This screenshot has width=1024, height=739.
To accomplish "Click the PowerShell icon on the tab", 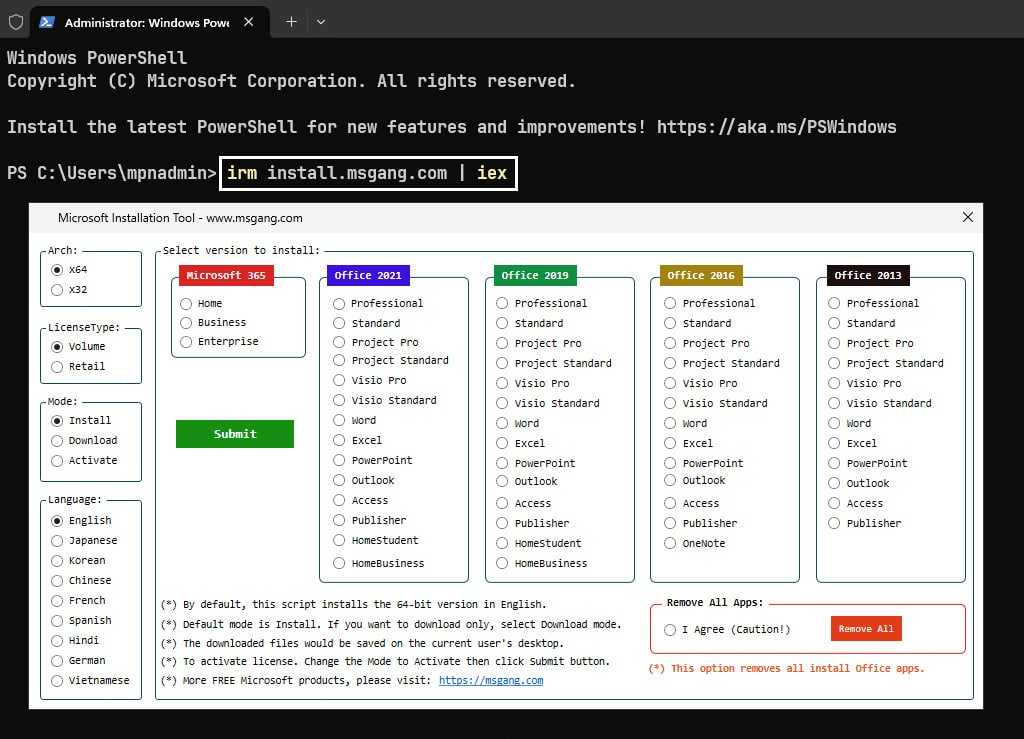I will (x=46, y=22).
